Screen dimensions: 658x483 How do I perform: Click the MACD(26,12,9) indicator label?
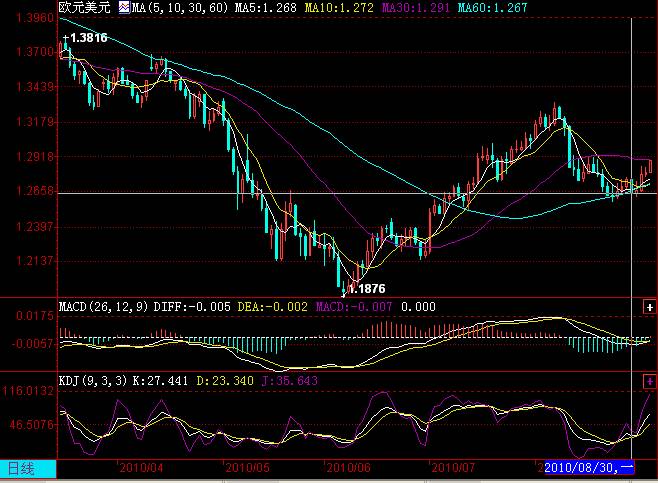pyautogui.click(x=103, y=307)
